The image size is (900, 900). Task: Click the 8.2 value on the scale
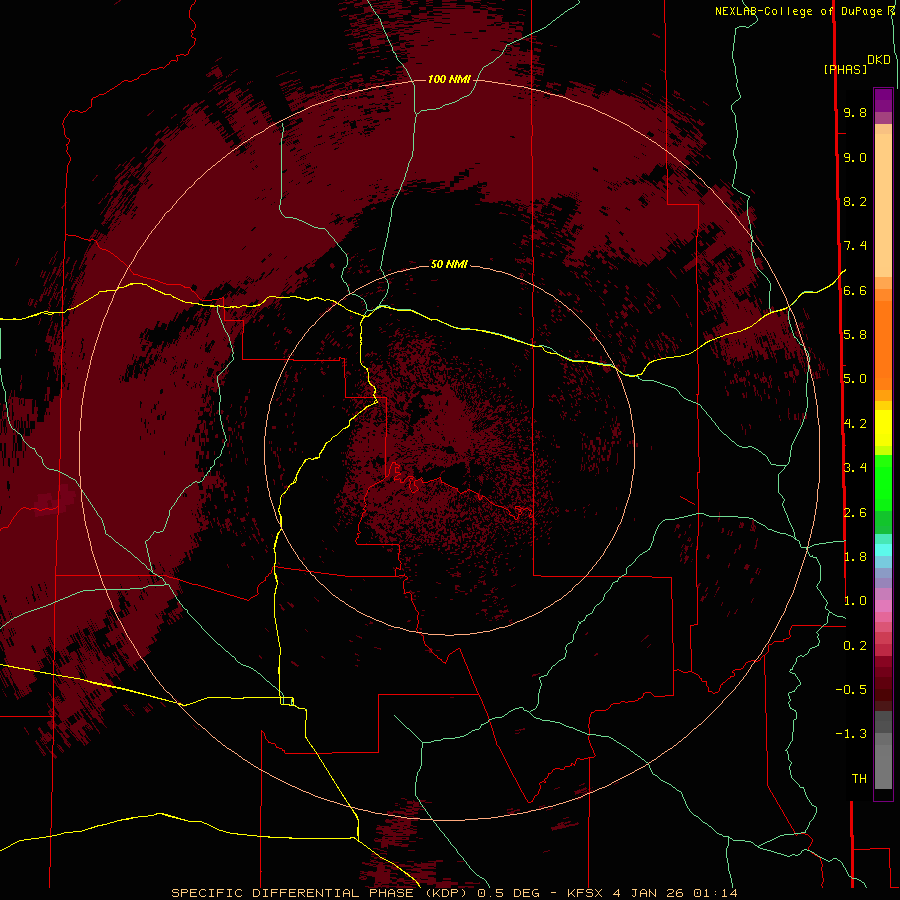point(855,201)
